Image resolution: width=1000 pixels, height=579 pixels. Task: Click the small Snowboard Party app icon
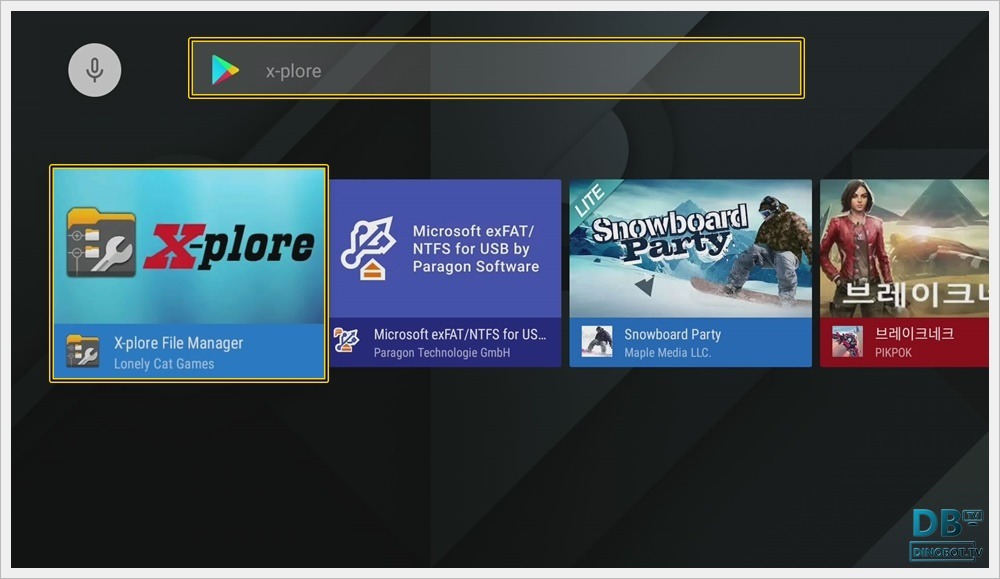coord(597,341)
